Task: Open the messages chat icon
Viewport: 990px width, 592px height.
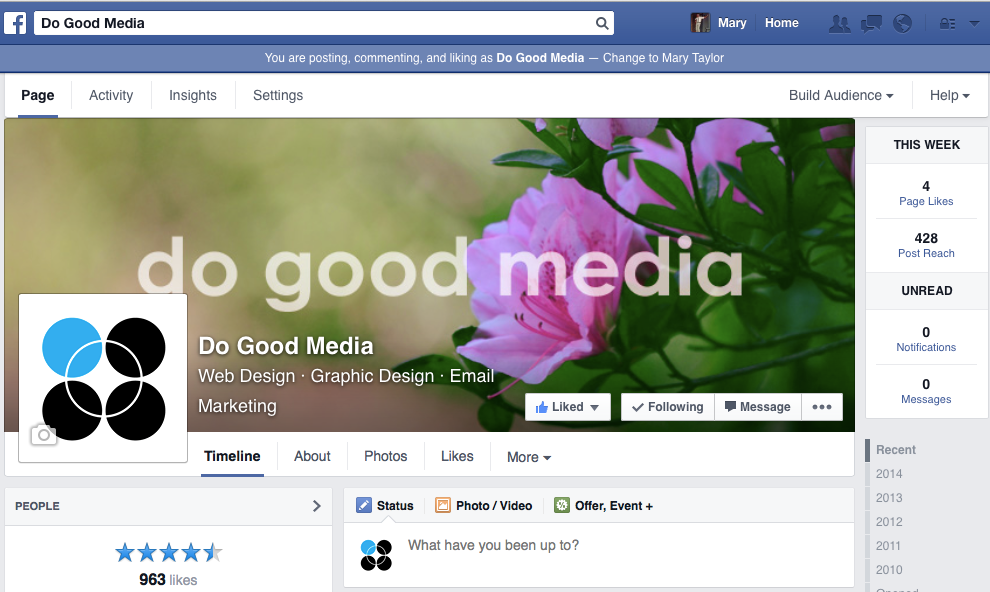Action: [x=871, y=23]
